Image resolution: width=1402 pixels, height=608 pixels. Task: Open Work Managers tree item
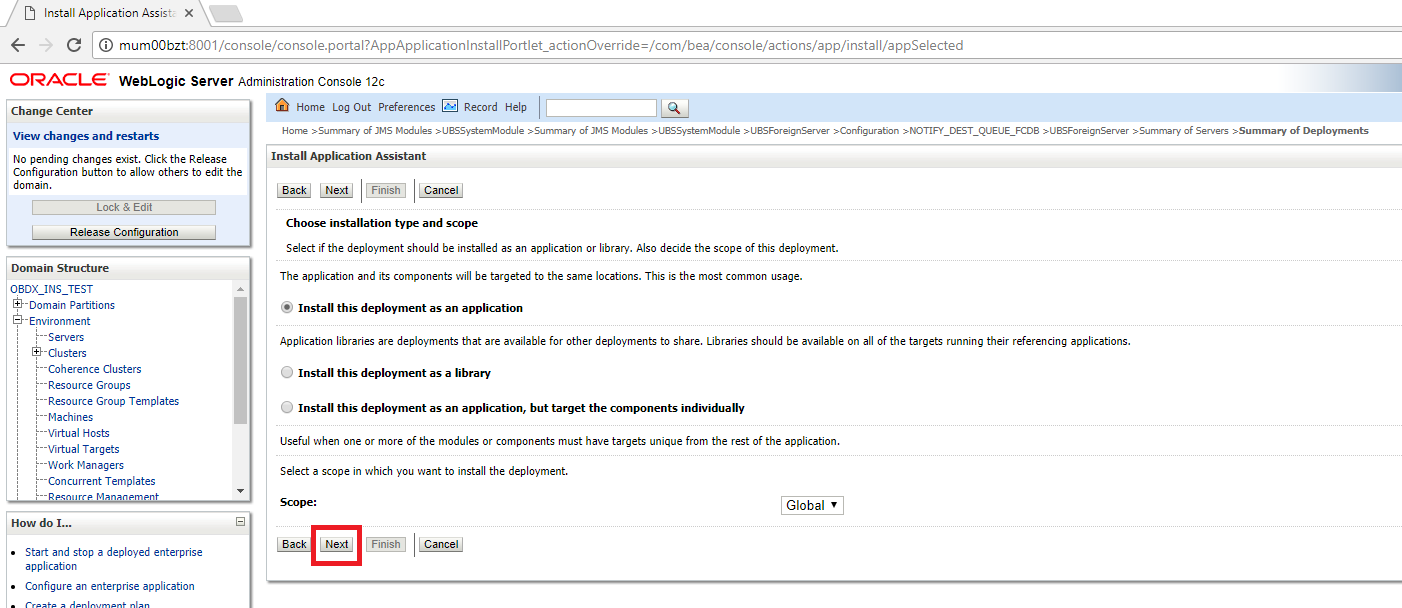tap(86, 465)
